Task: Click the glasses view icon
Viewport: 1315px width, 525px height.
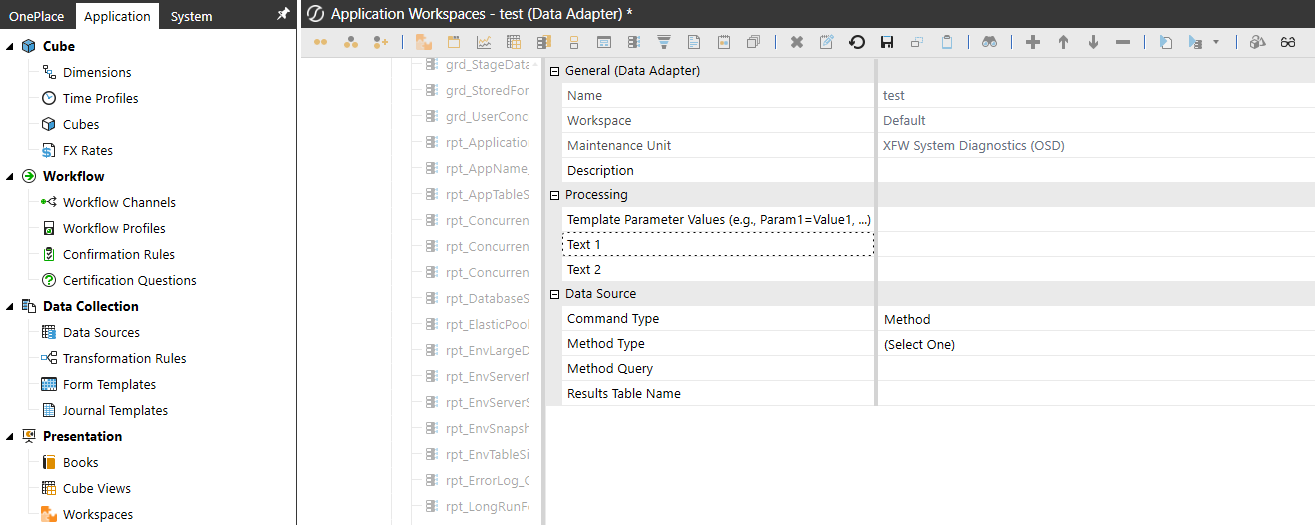Action: pyautogui.click(x=1288, y=42)
